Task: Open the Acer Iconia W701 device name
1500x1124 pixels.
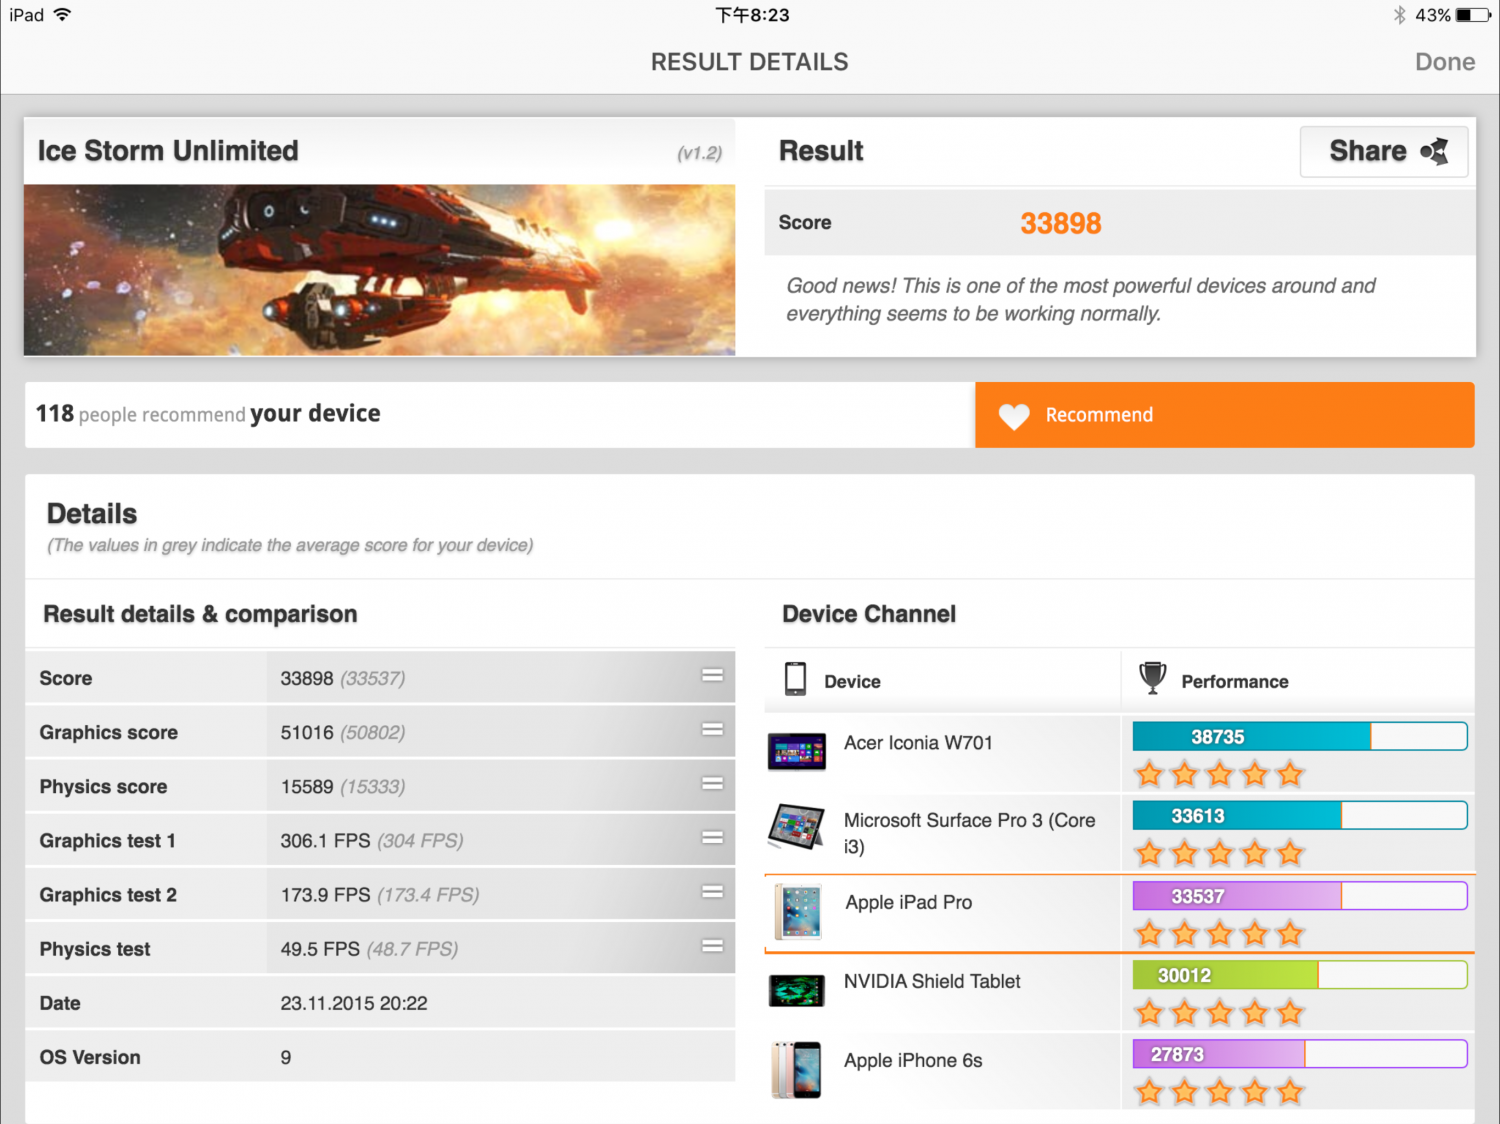Action: (x=918, y=743)
